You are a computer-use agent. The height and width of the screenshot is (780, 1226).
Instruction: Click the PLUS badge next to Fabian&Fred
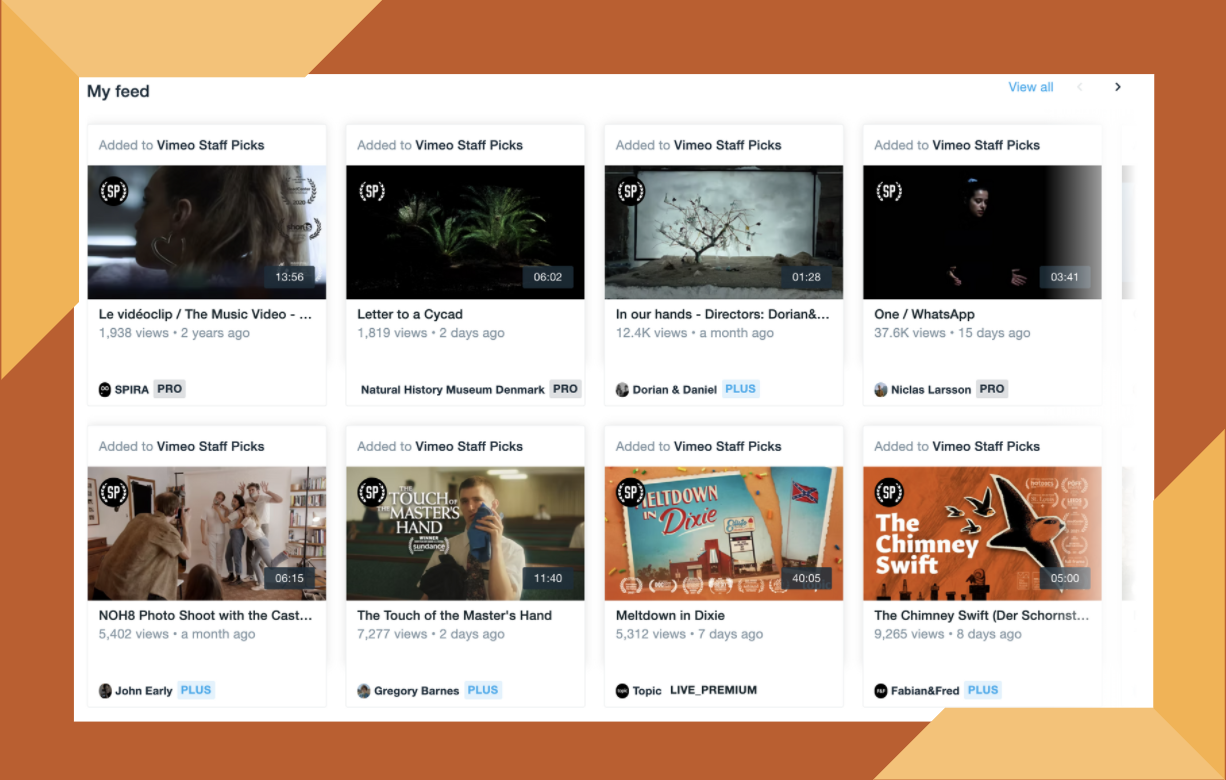tap(983, 690)
